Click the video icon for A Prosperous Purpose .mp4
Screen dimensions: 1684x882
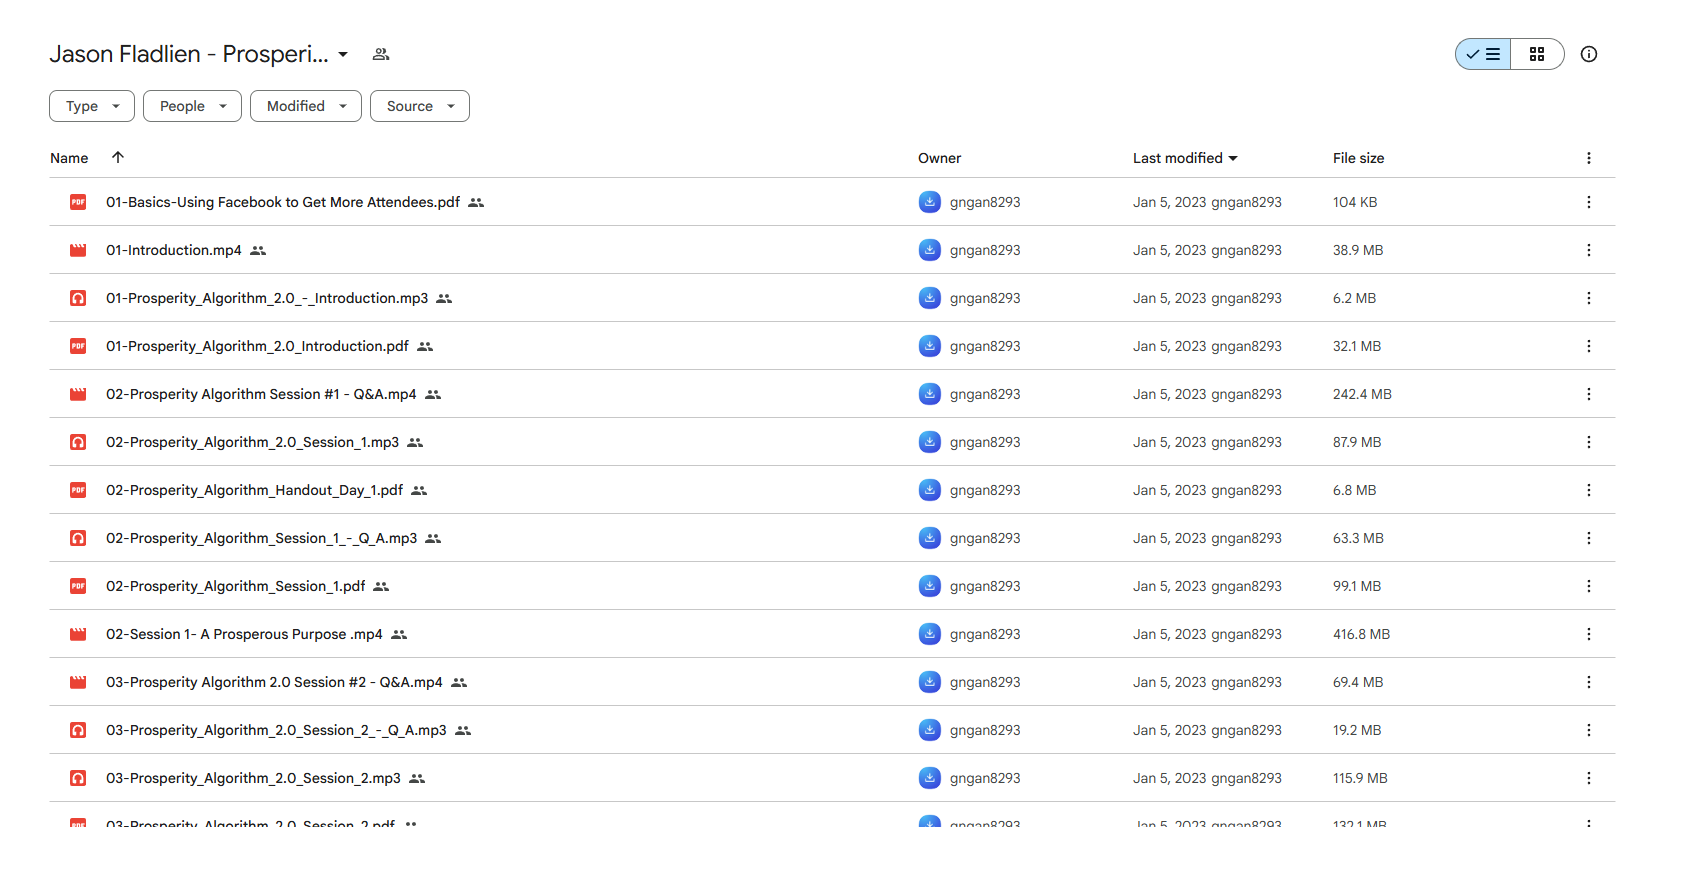pos(78,634)
